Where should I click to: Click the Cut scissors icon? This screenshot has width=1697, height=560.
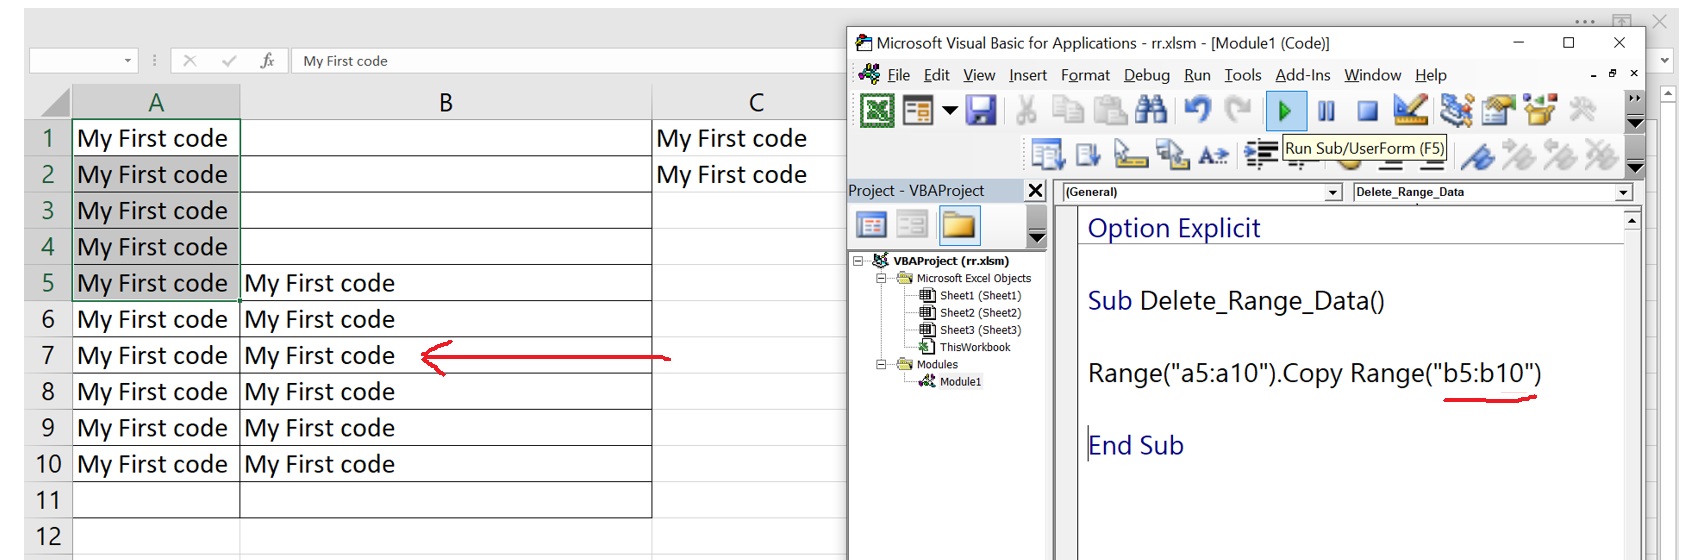[x=1026, y=110]
